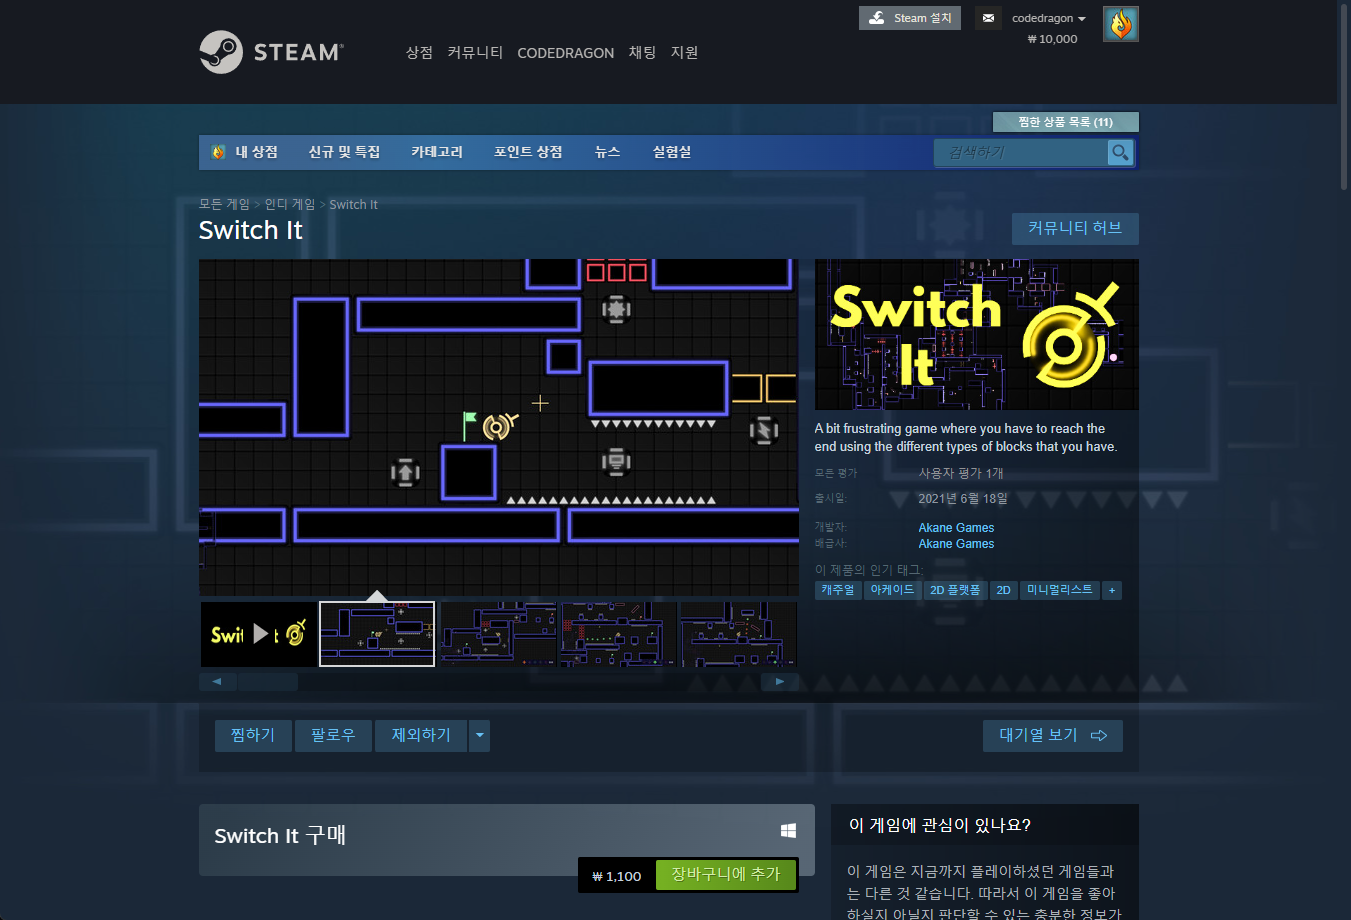The width and height of the screenshot is (1351, 920).
Task: Open the 뉴스 tab
Action: click(x=607, y=152)
